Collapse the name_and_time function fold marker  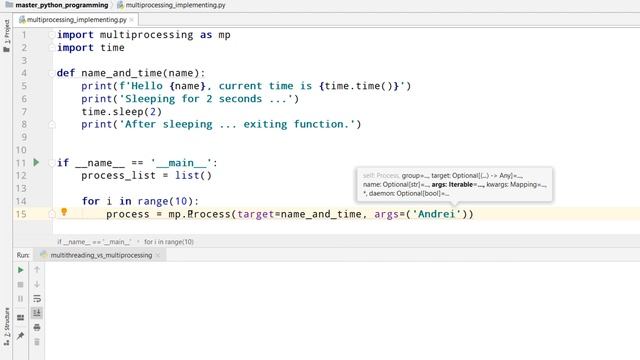pos(52,73)
